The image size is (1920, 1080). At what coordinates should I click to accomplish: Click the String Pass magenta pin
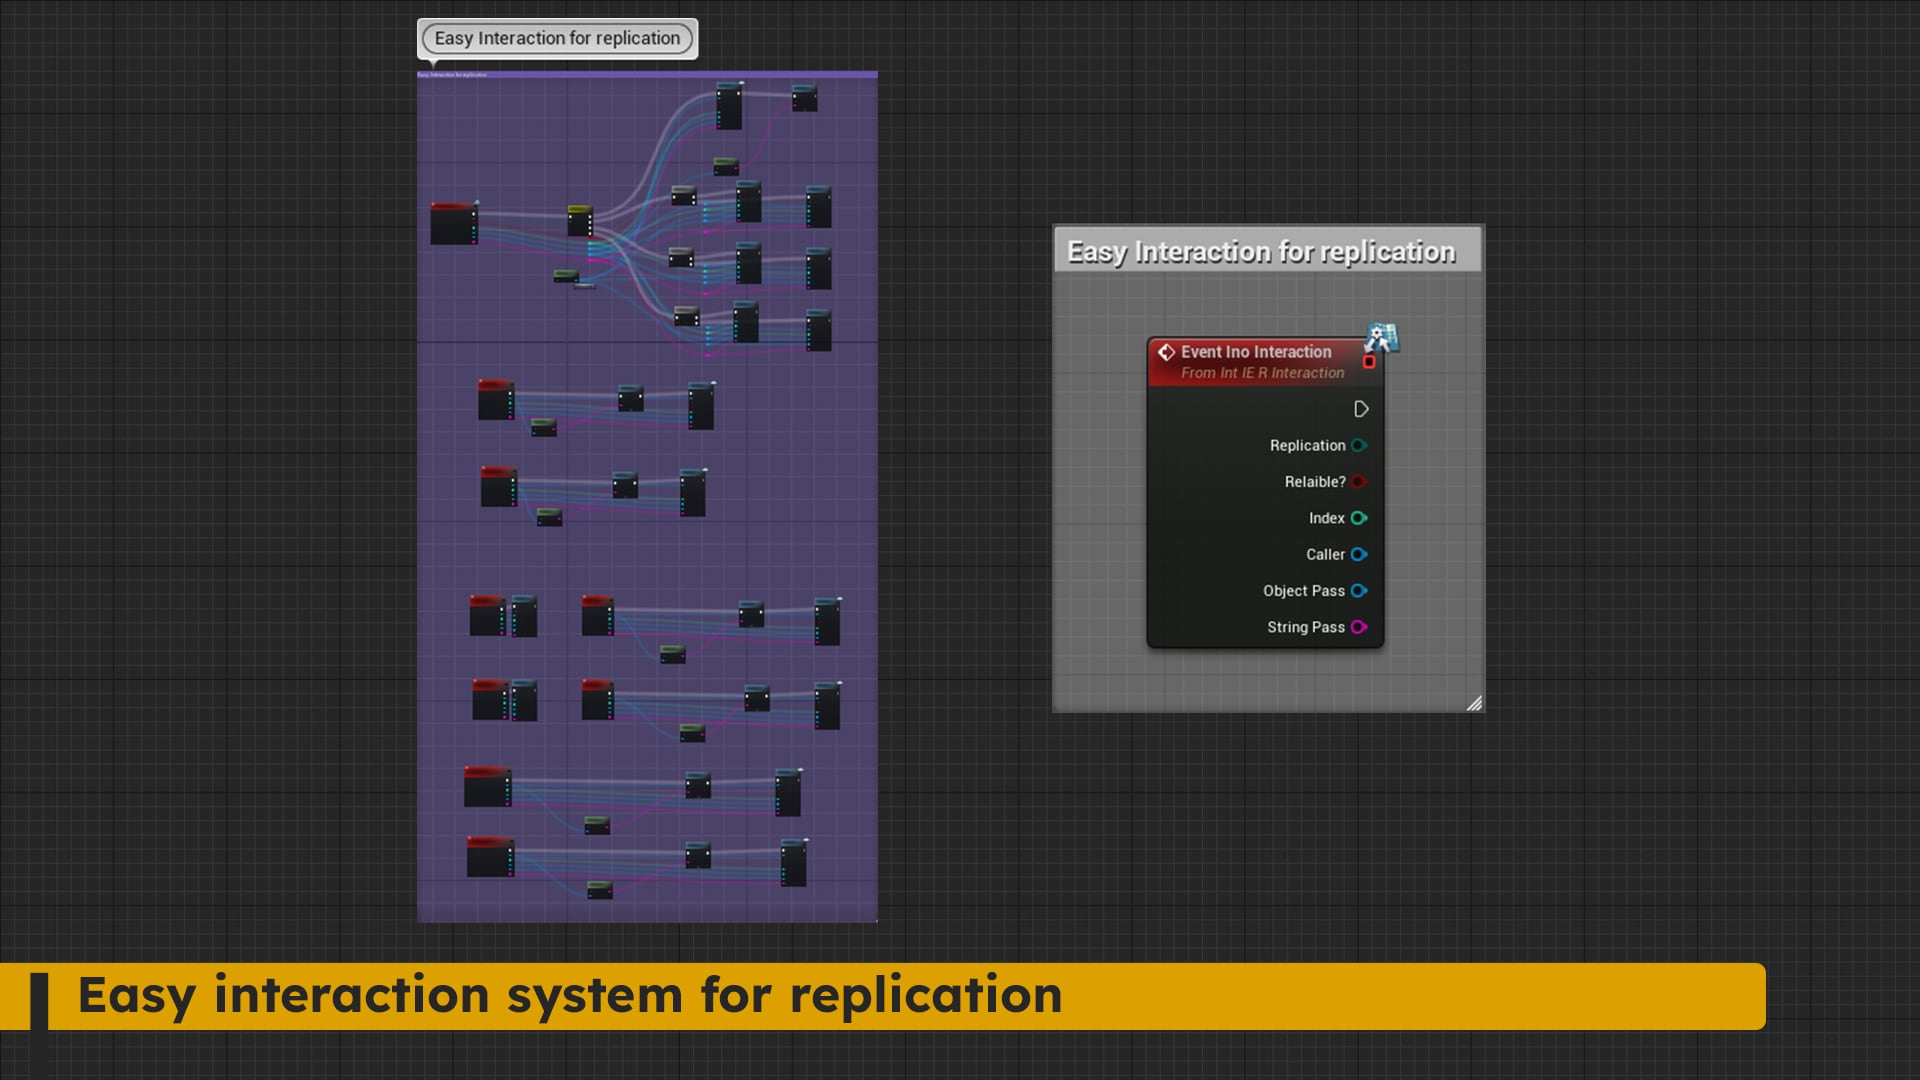[1358, 627]
